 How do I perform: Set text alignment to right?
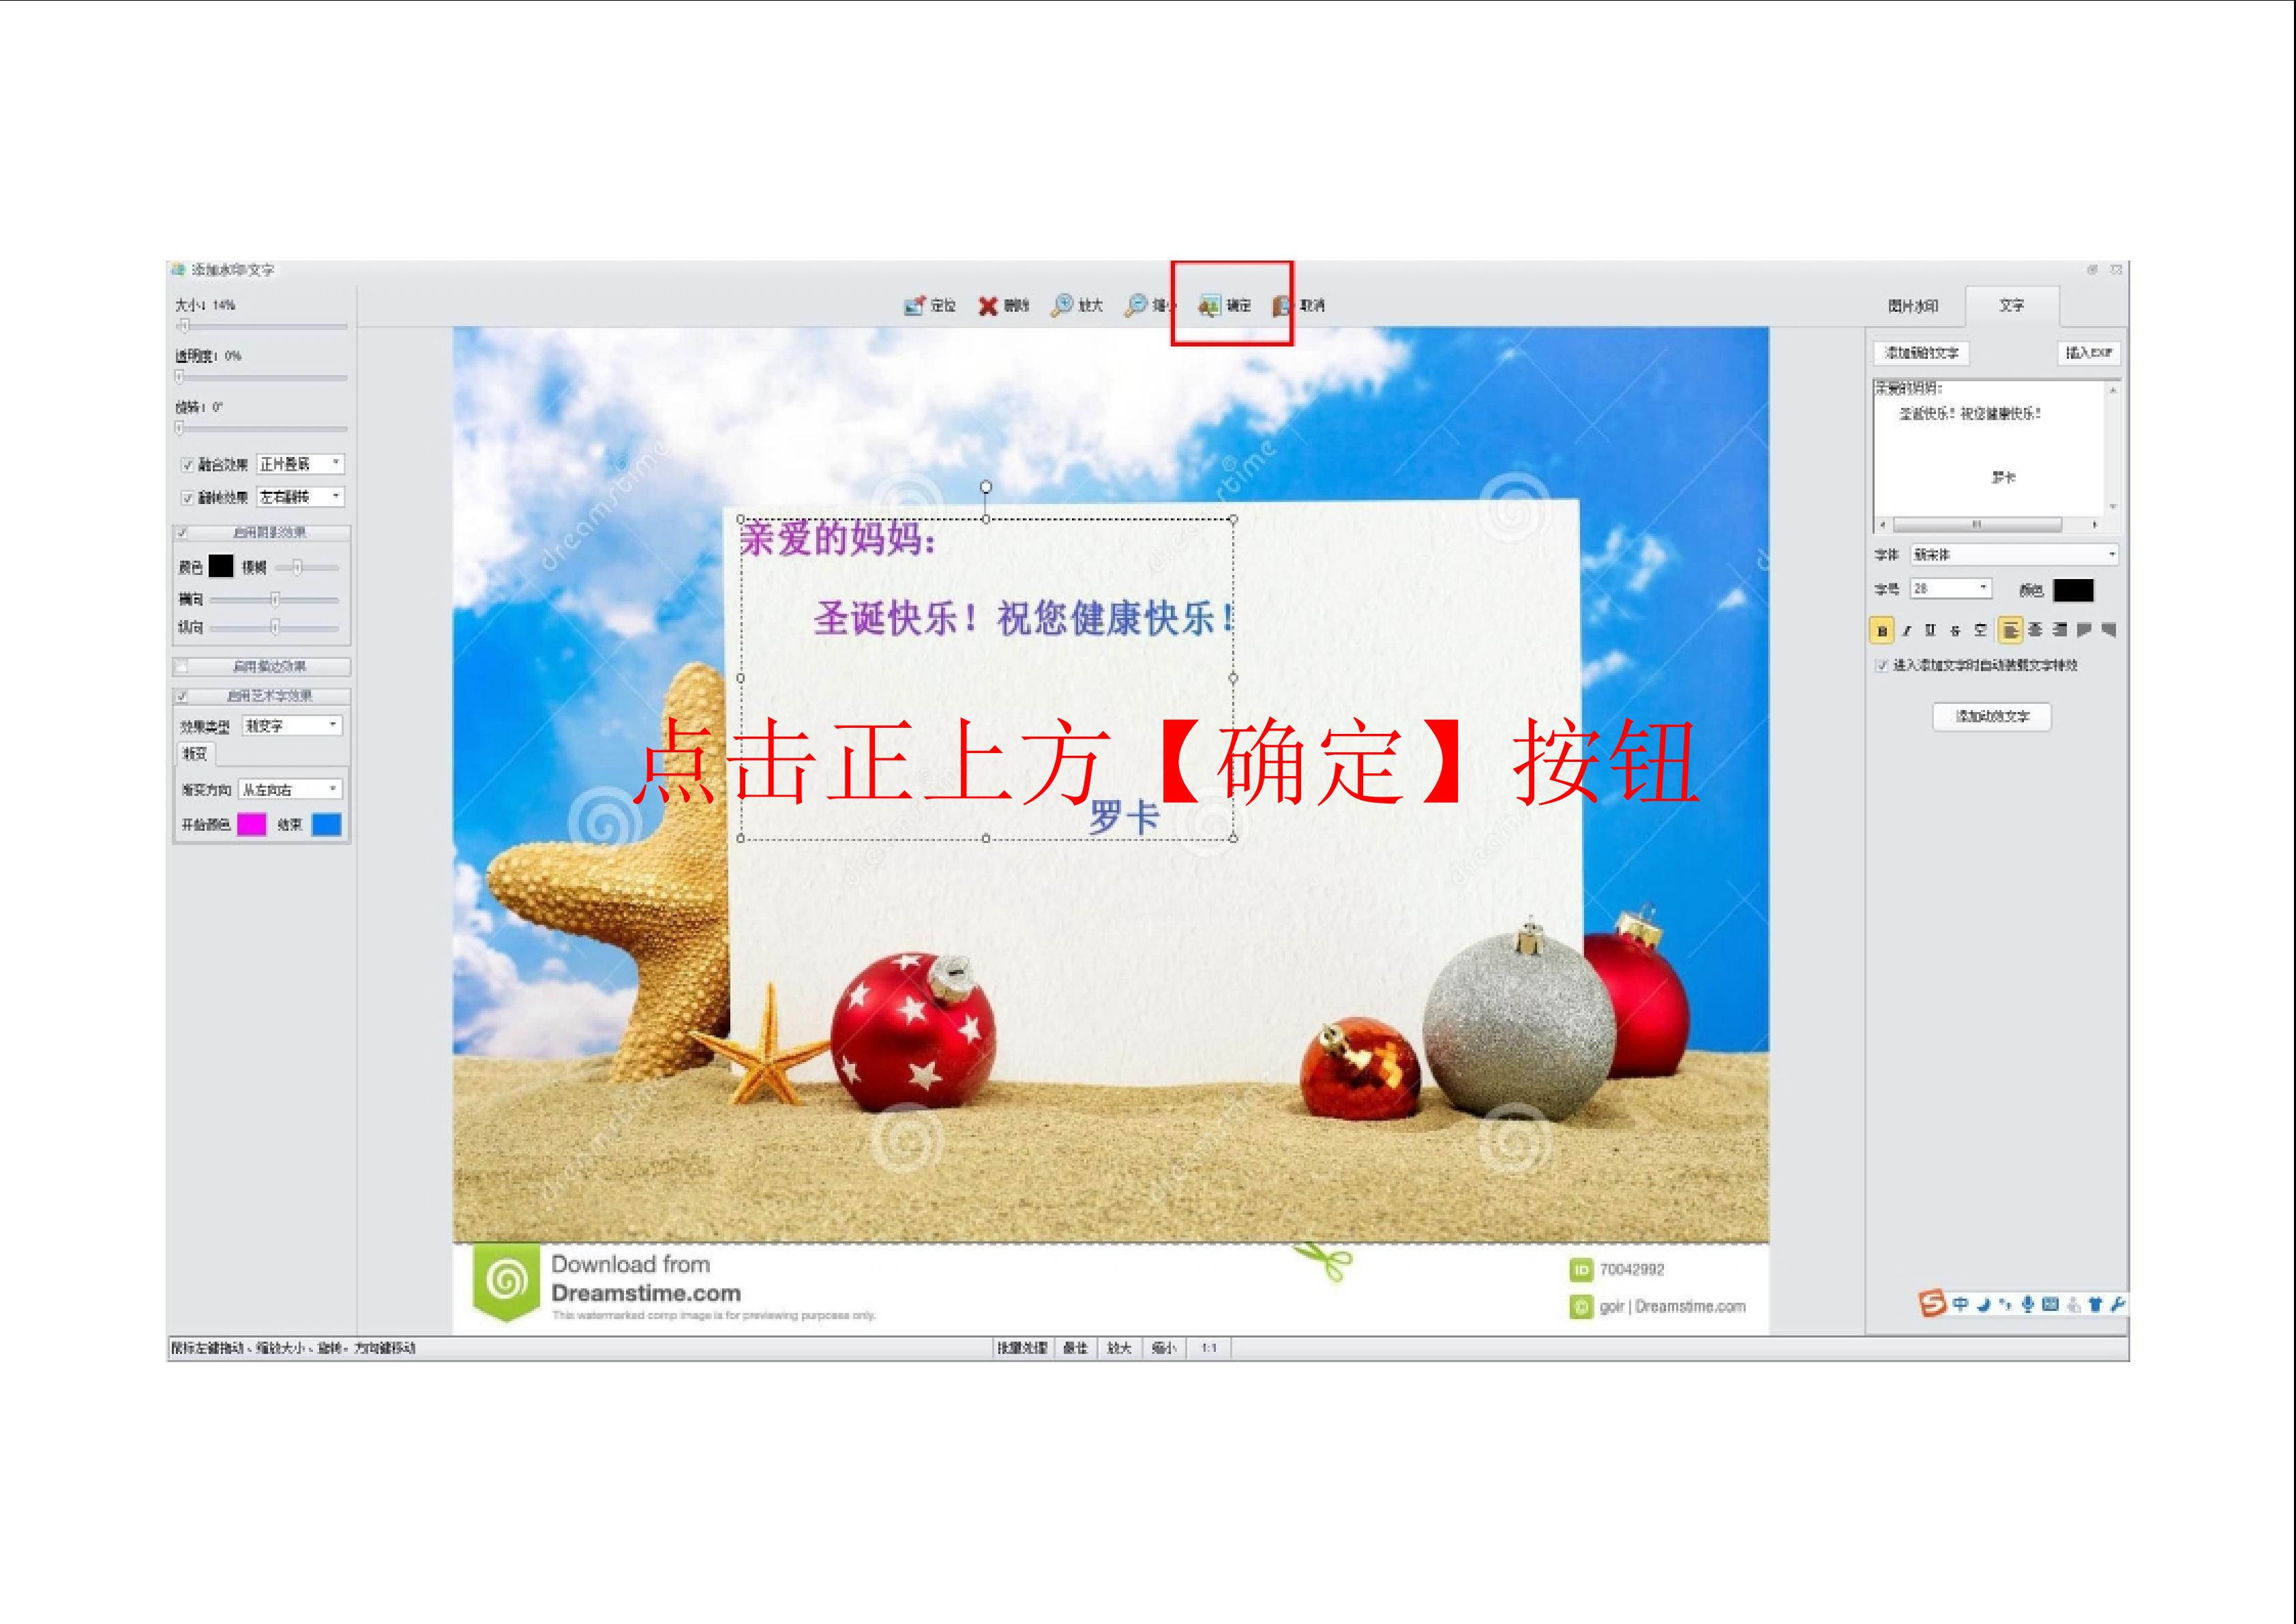click(2060, 630)
